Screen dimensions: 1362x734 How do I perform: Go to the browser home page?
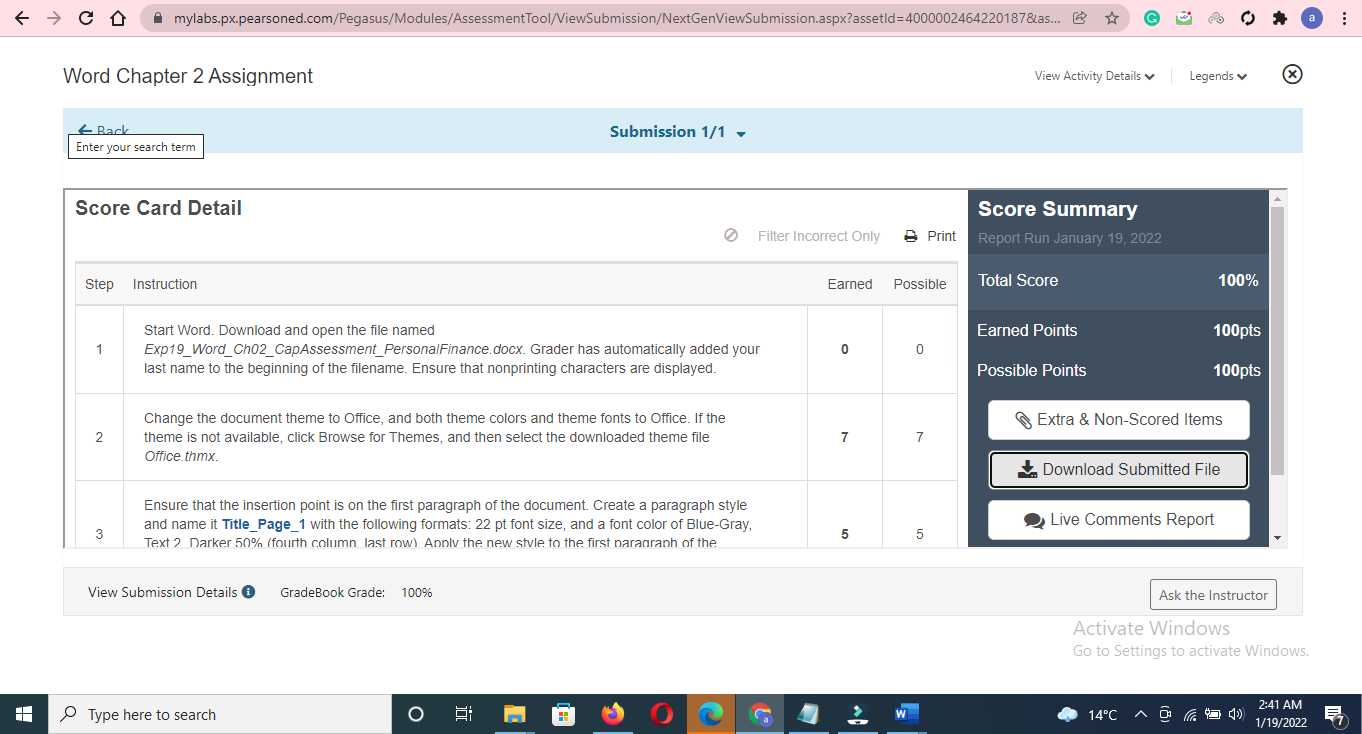pos(117,18)
